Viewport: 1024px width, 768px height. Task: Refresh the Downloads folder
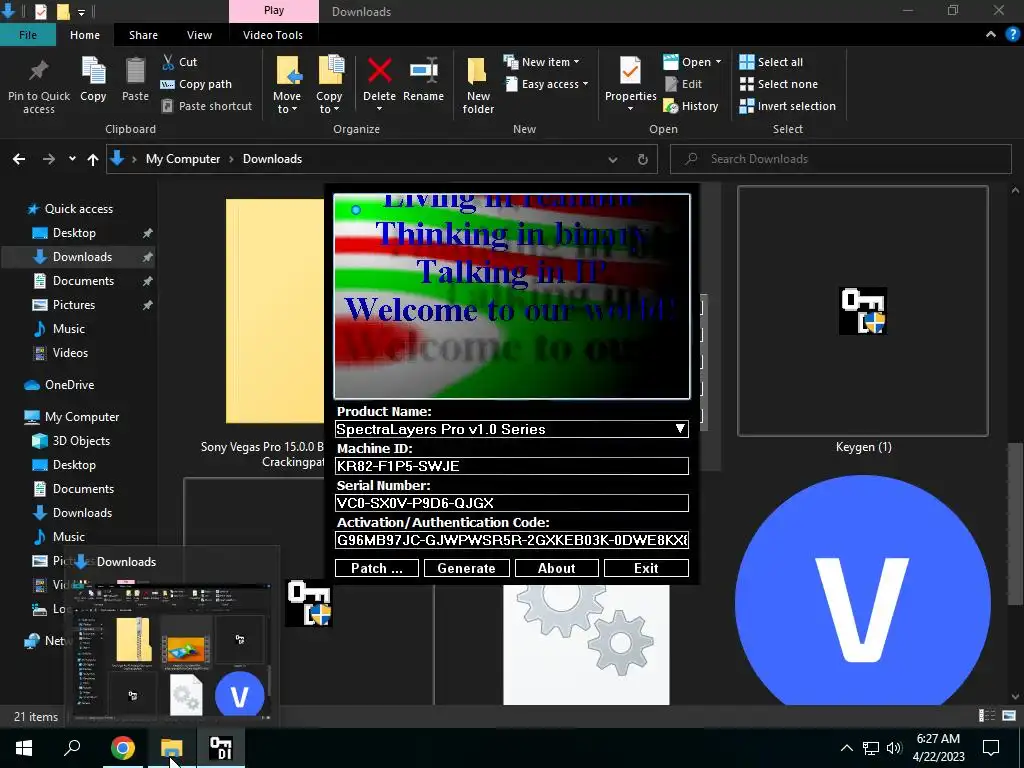click(x=643, y=159)
